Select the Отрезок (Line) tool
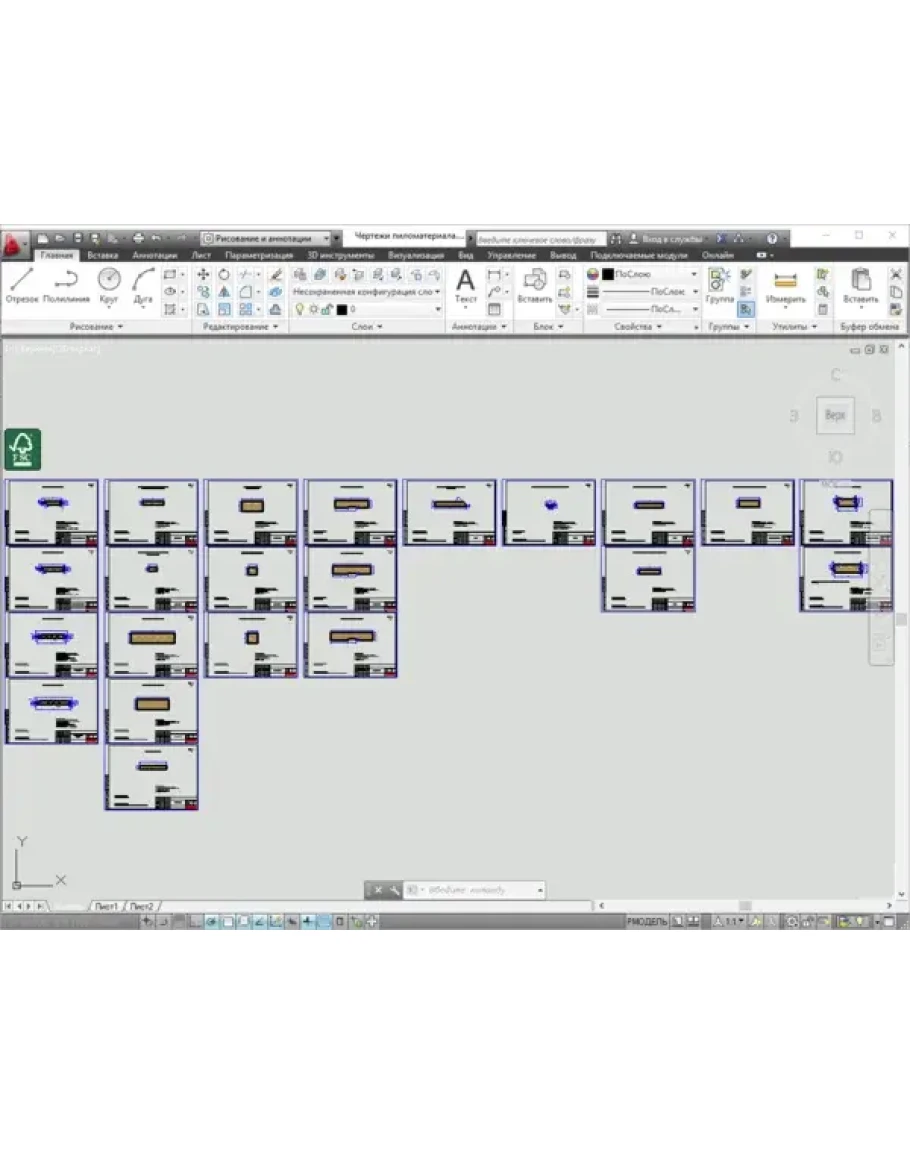Viewport: 910px width, 1155px height. tap(21, 284)
